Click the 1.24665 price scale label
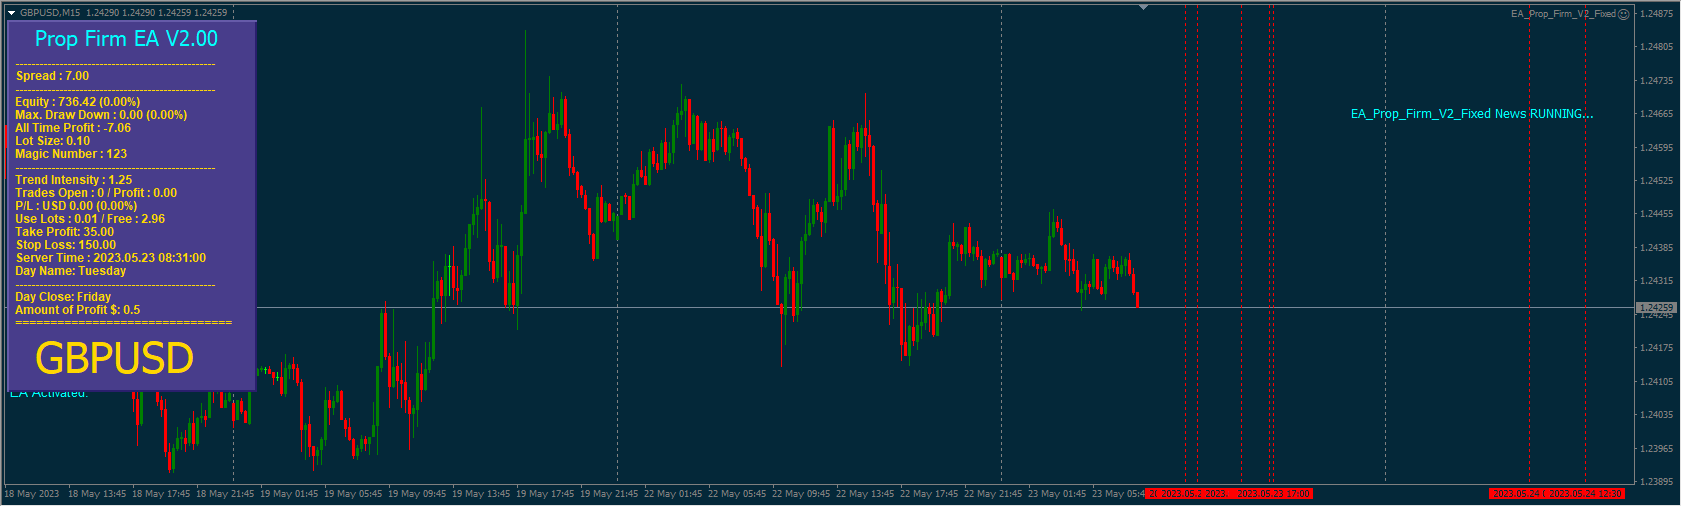The height and width of the screenshot is (507, 1682). pyautogui.click(x=1656, y=114)
